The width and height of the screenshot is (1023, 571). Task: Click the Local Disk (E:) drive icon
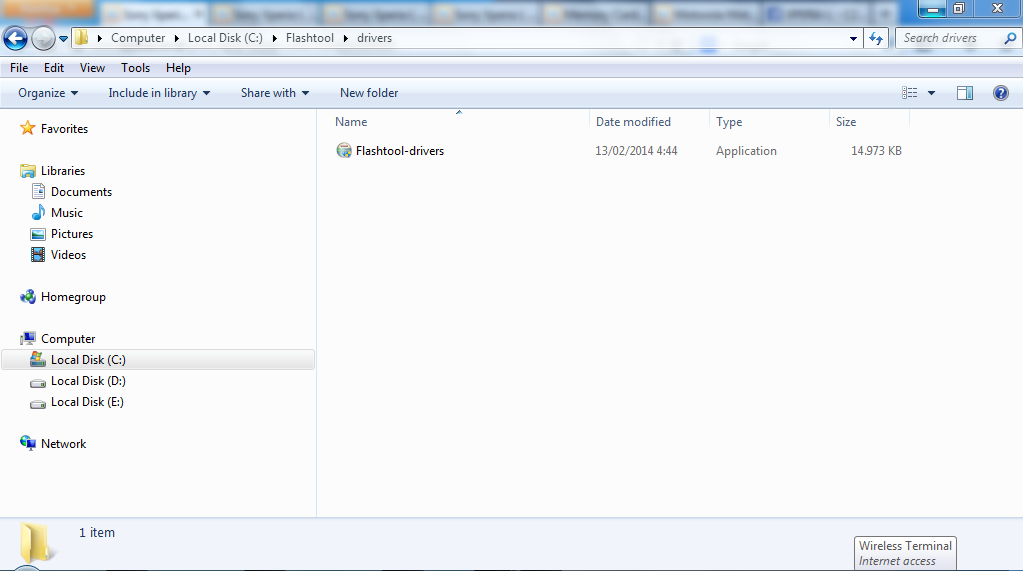tap(38, 403)
